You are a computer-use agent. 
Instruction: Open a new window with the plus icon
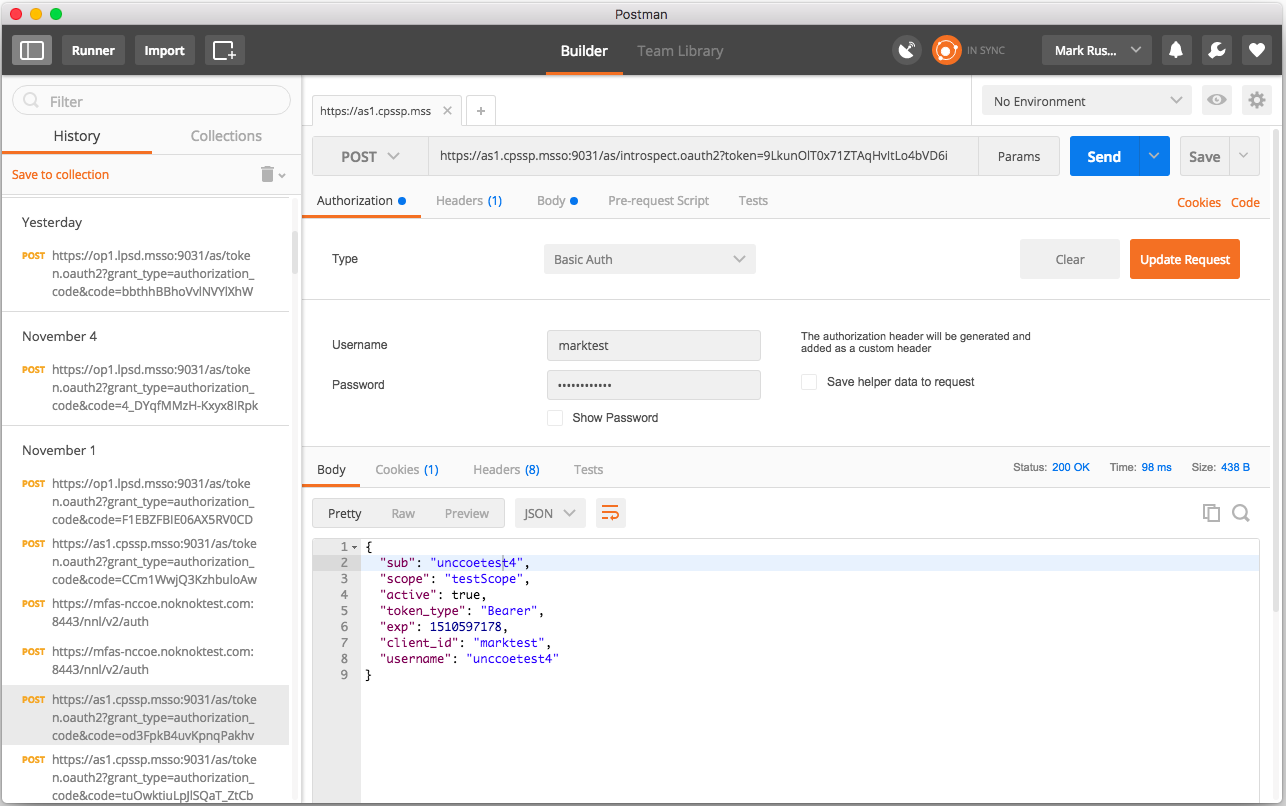click(225, 50)
